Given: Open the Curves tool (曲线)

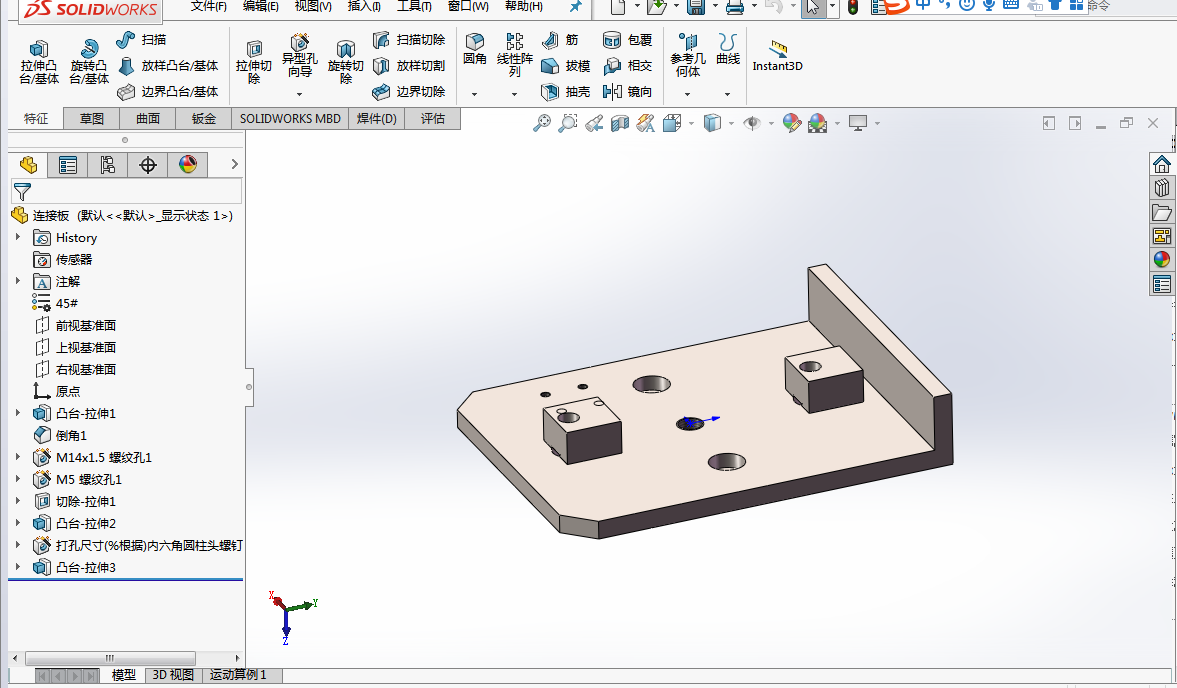Looking at the screenshot, I should (727, 50).
